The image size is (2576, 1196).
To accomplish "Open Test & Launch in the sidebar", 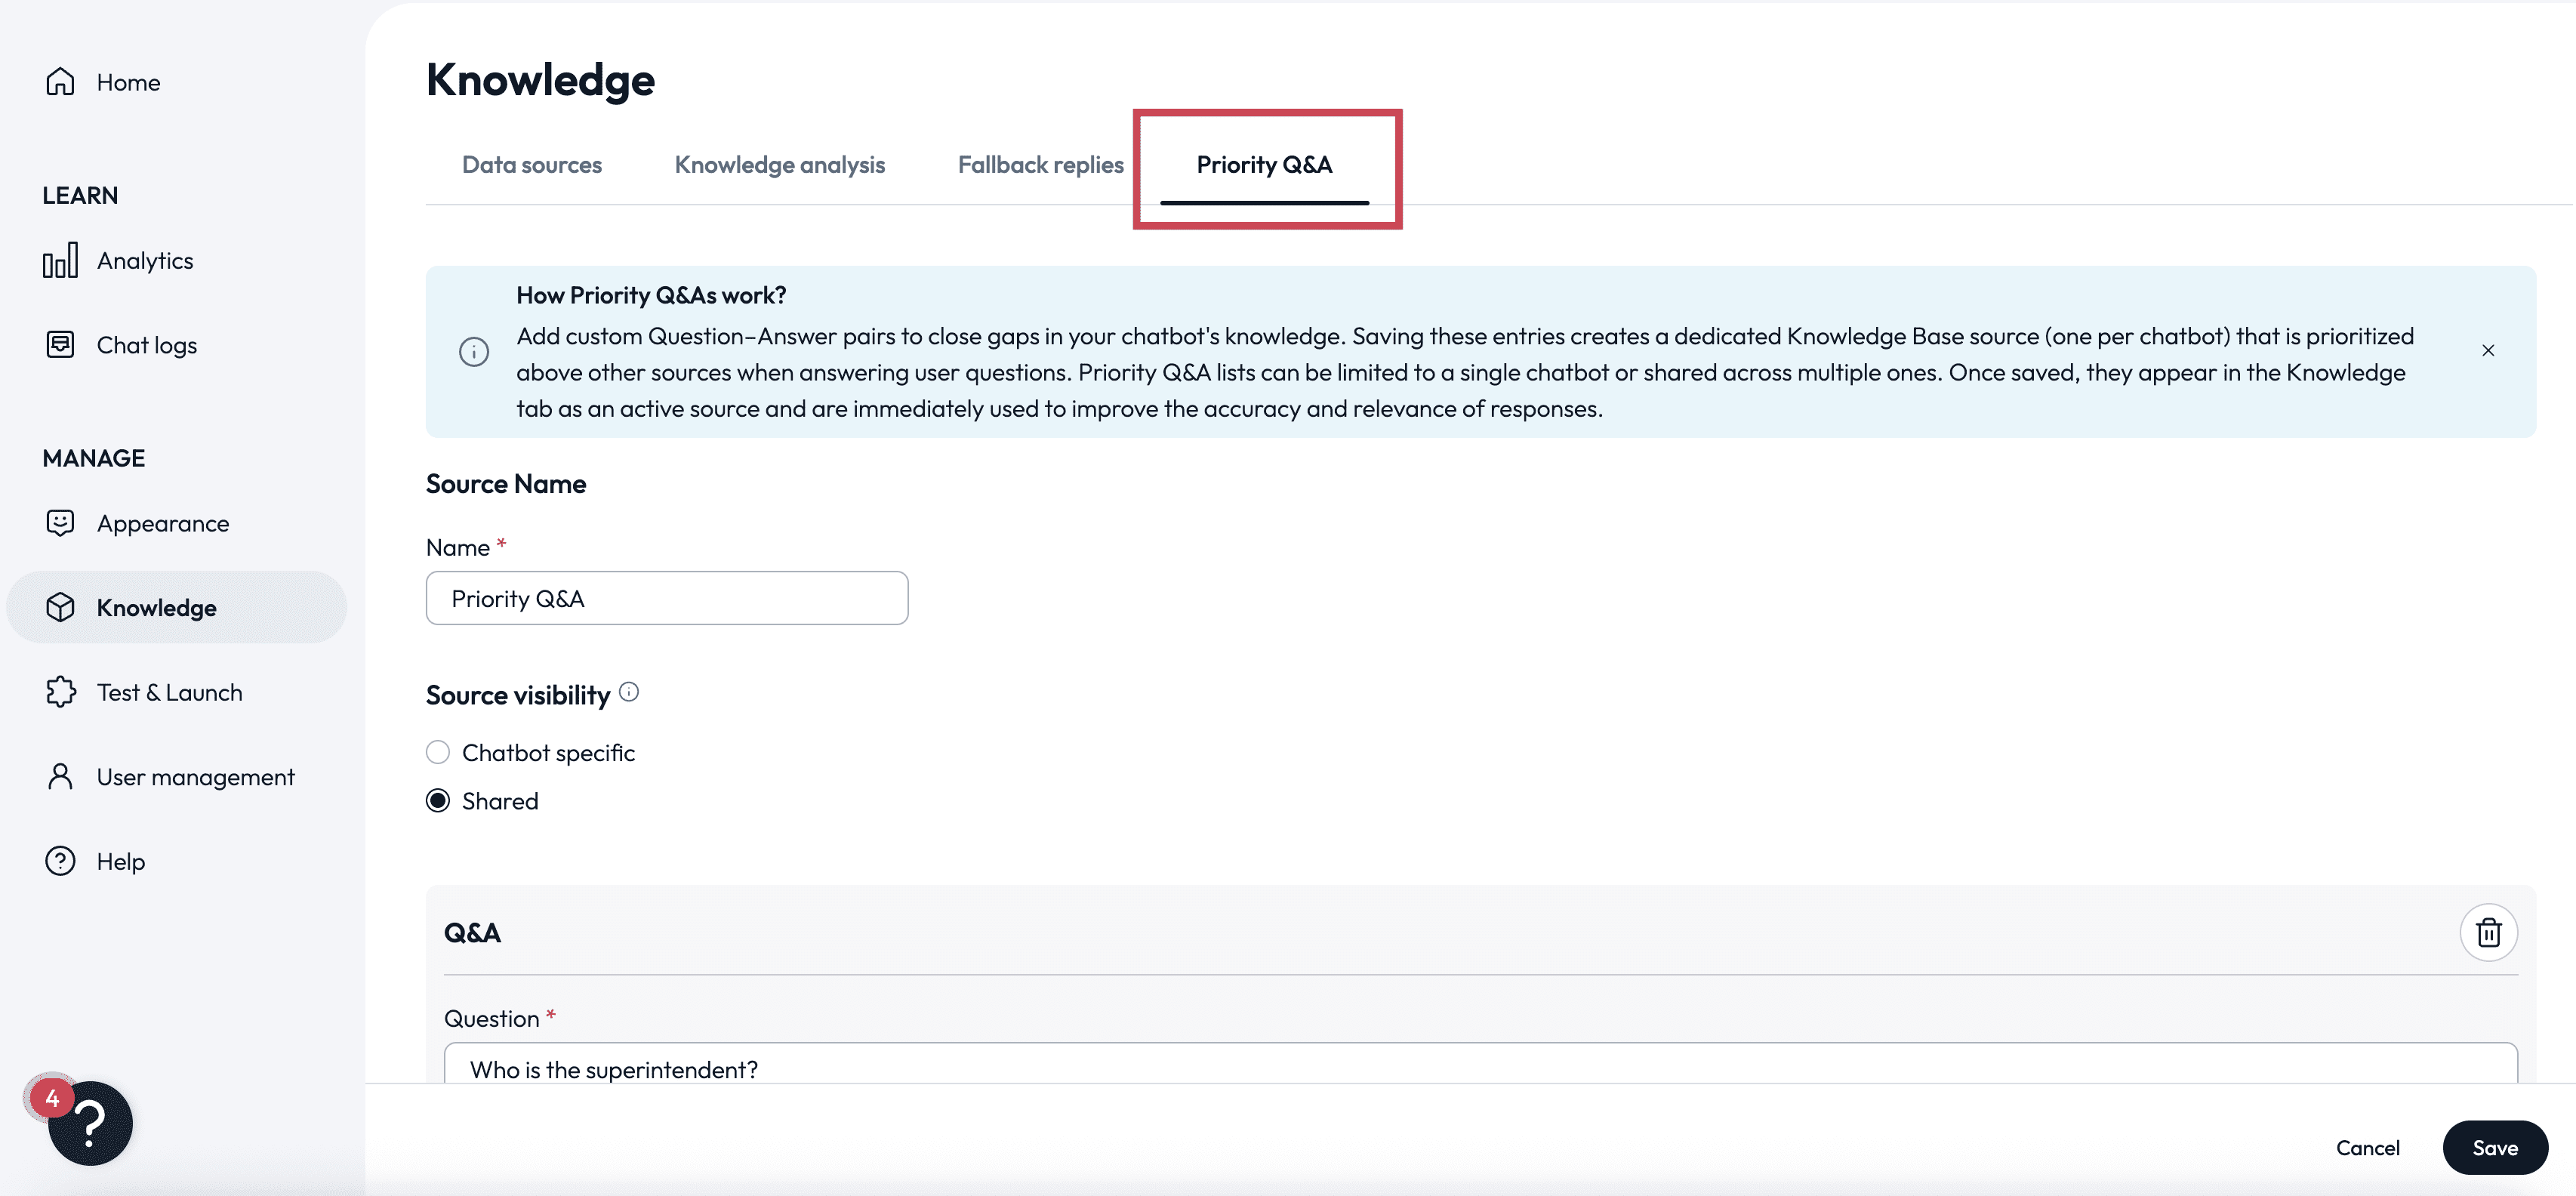I will coord(170,692).
